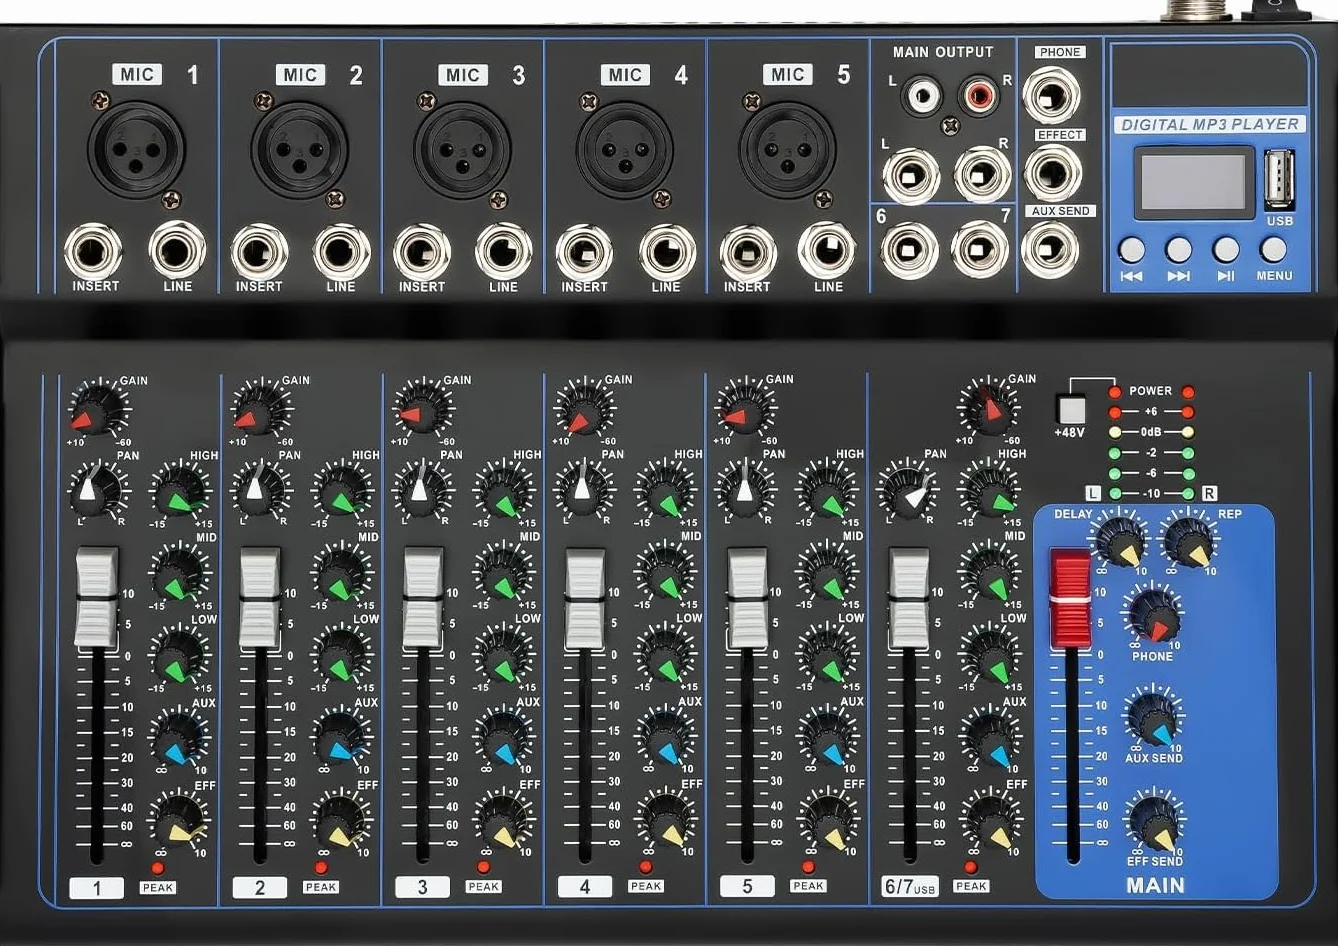Click the USB port on the MP3 player
This screenshot has height=946, width=1338.
(1279, 180)
